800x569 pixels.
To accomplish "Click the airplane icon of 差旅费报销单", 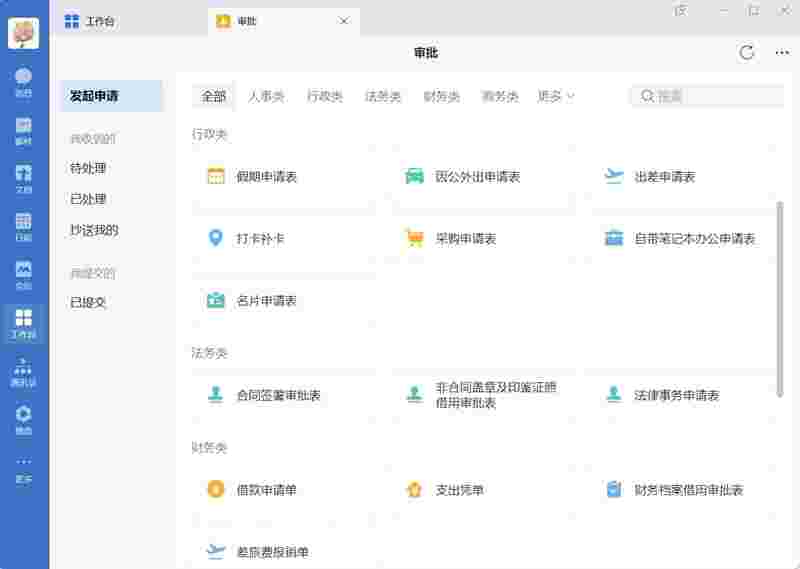I will [216, 551].
